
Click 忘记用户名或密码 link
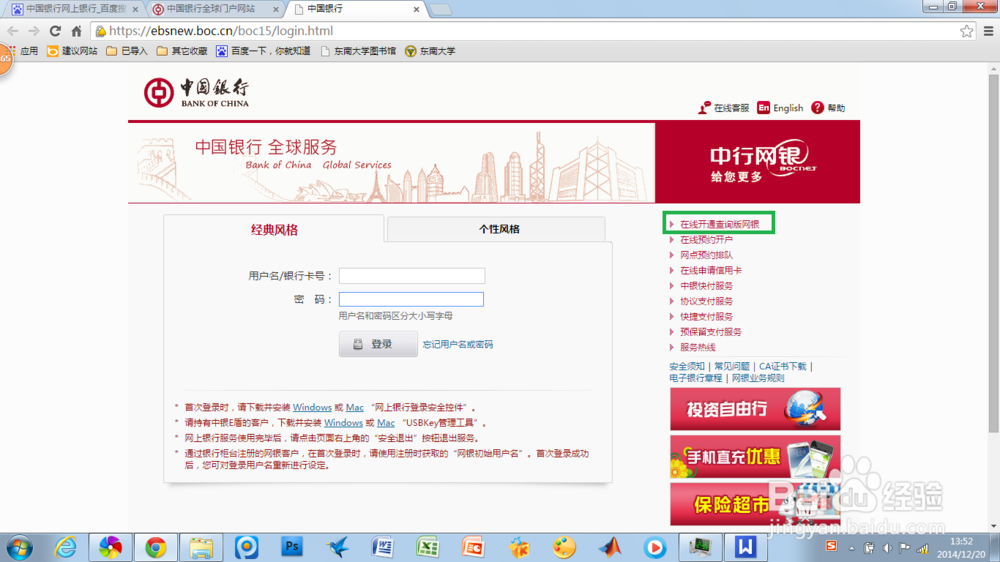coord(457,344)
